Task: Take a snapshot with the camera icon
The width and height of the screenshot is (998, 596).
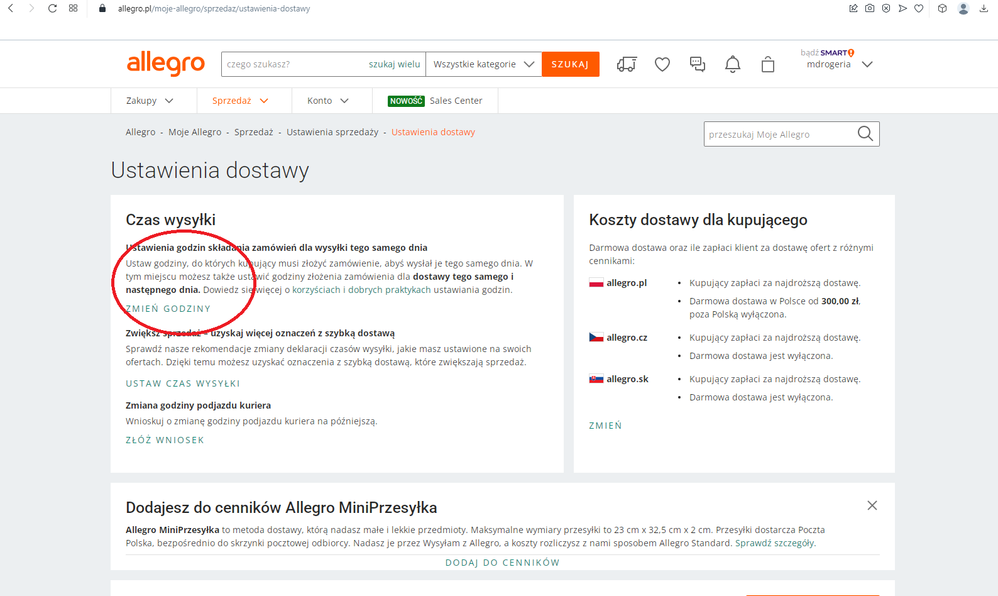Action: (x=869, y=8)
